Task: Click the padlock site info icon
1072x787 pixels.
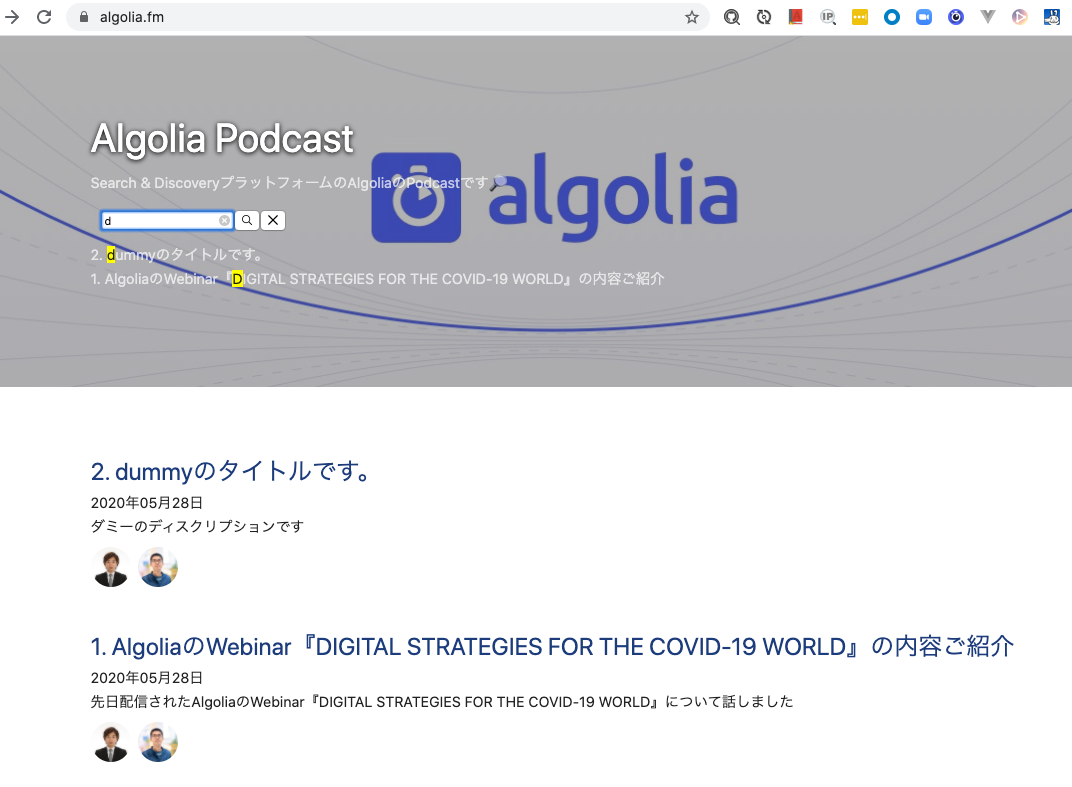Action: pos(84,17)
